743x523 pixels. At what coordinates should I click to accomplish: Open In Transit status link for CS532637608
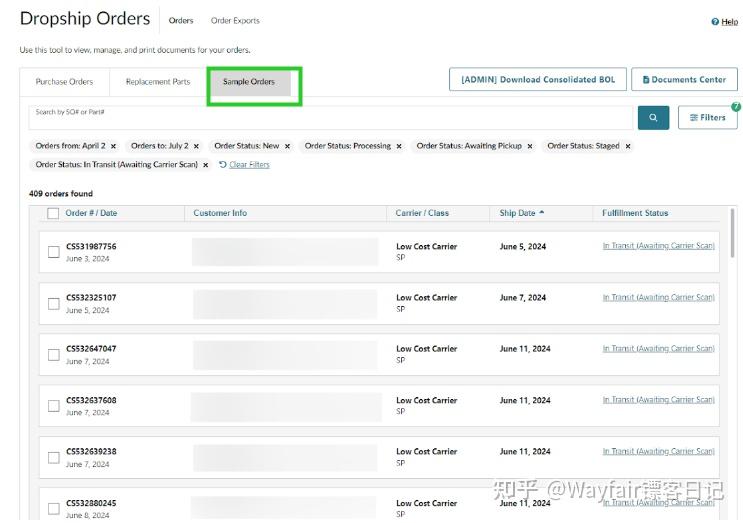[x=659, y=400]
